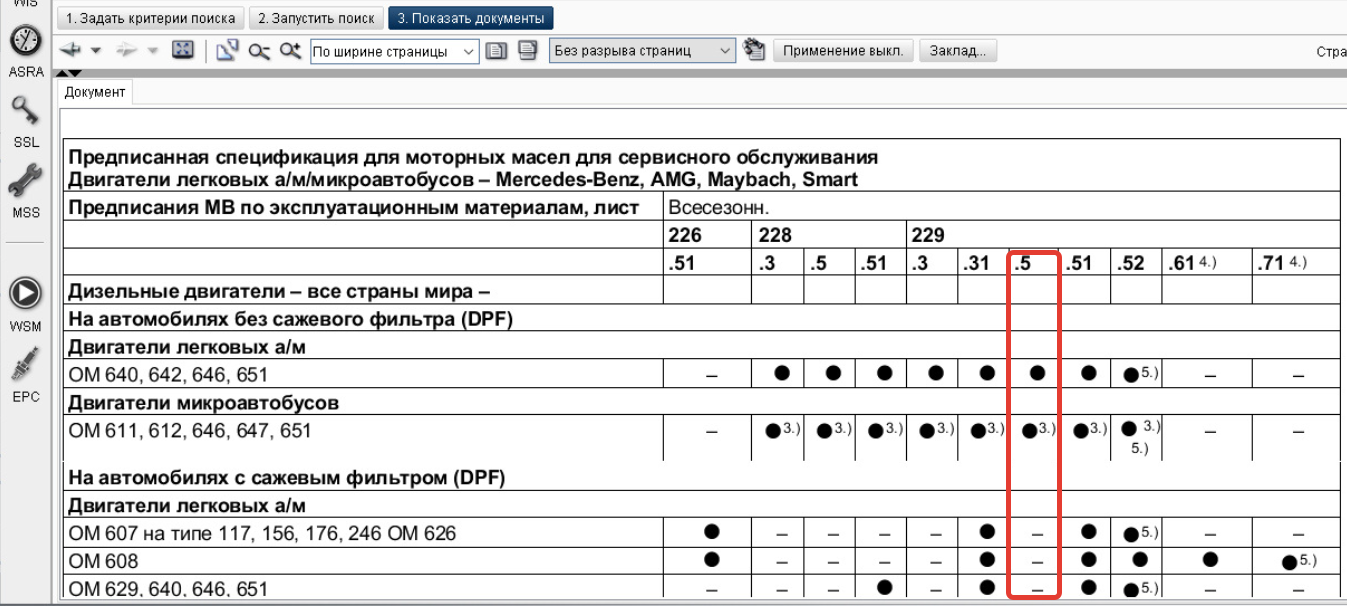Open the ASRA clock module icon

25,42
